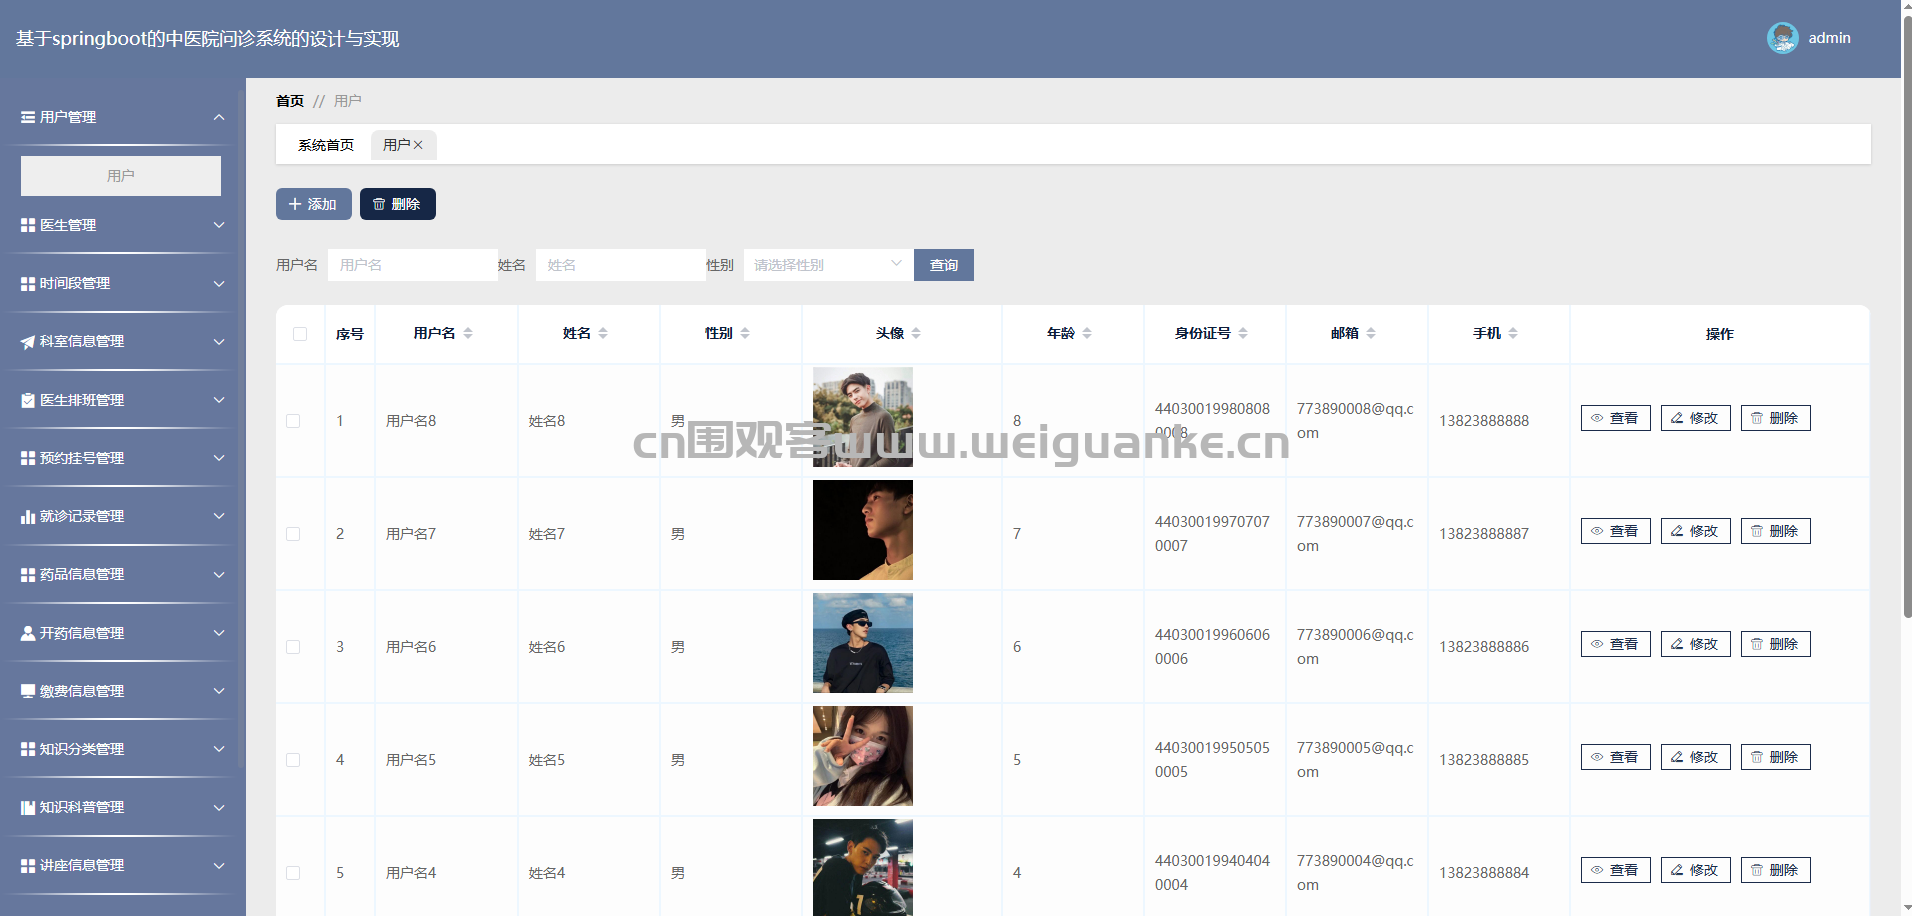Viewport: 1912px width, 916px height.
Task: Click the 科室信息管理 paper-plane icon
Action: tap(28, 342)
